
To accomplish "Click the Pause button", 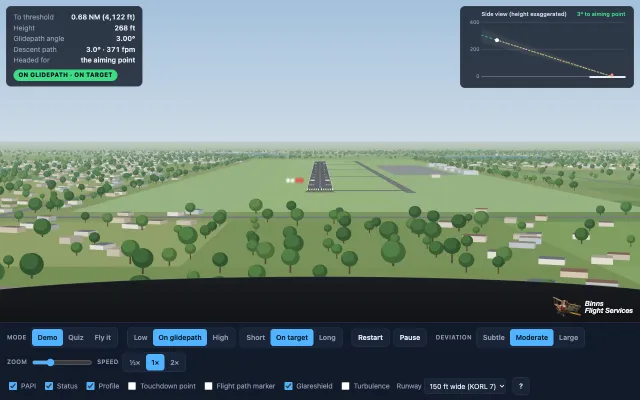I will [410, 338].
